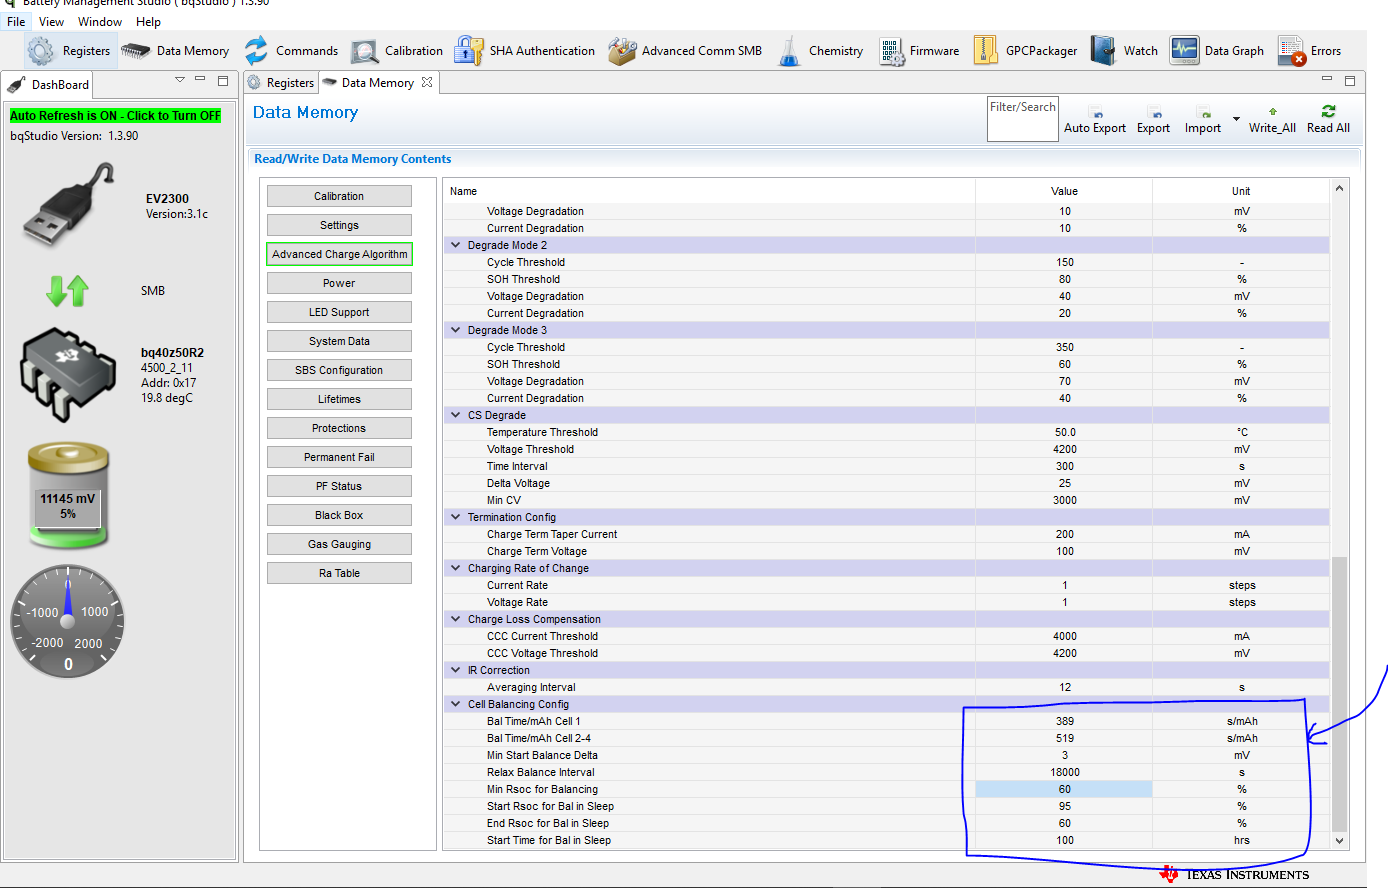
Task: Open the Commands toolbar icon
Action: (x=256, y=51)
